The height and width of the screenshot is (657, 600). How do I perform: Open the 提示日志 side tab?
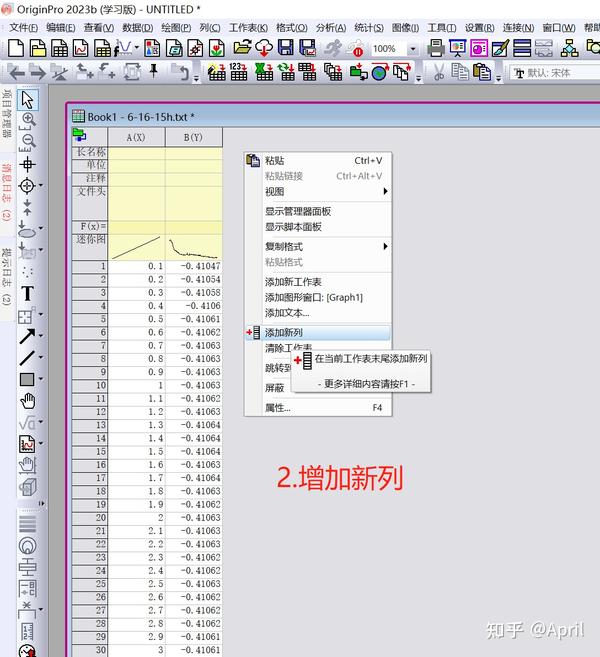[x=6, y=277]
